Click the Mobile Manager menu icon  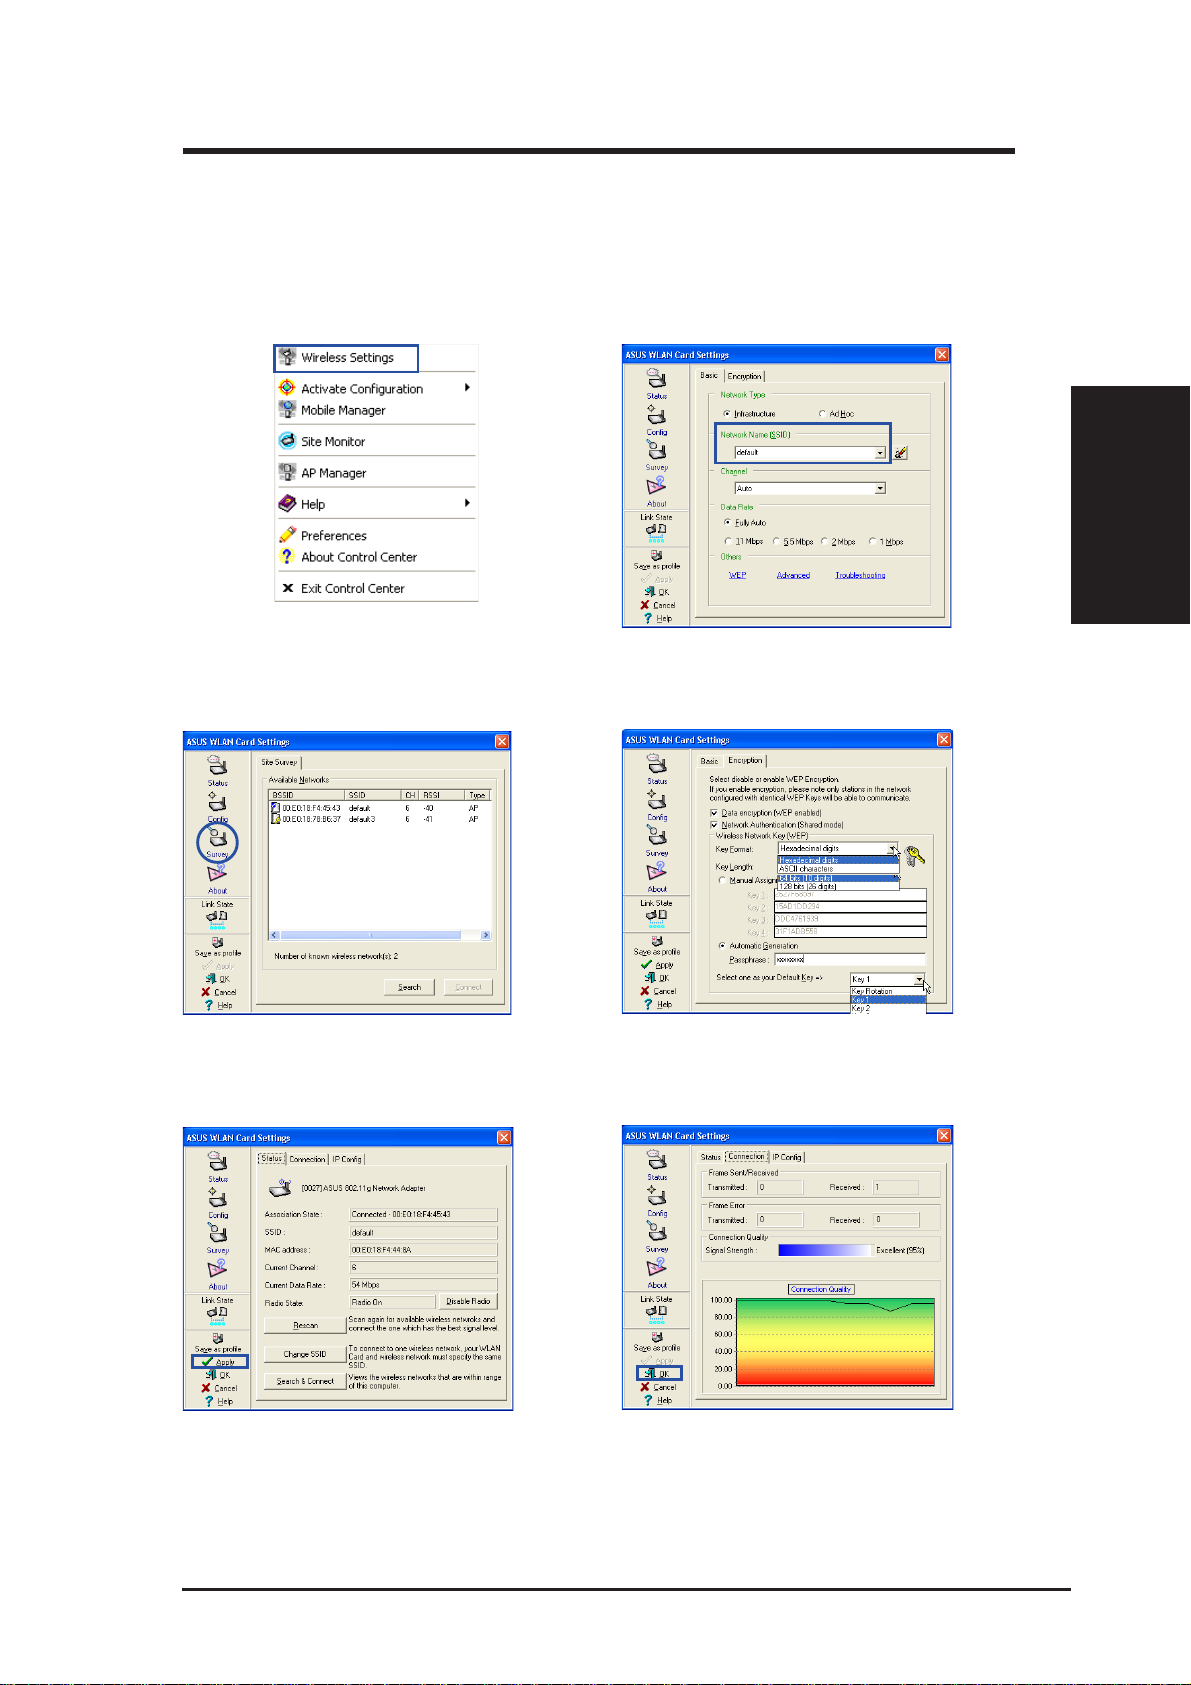tap(287, 409)
